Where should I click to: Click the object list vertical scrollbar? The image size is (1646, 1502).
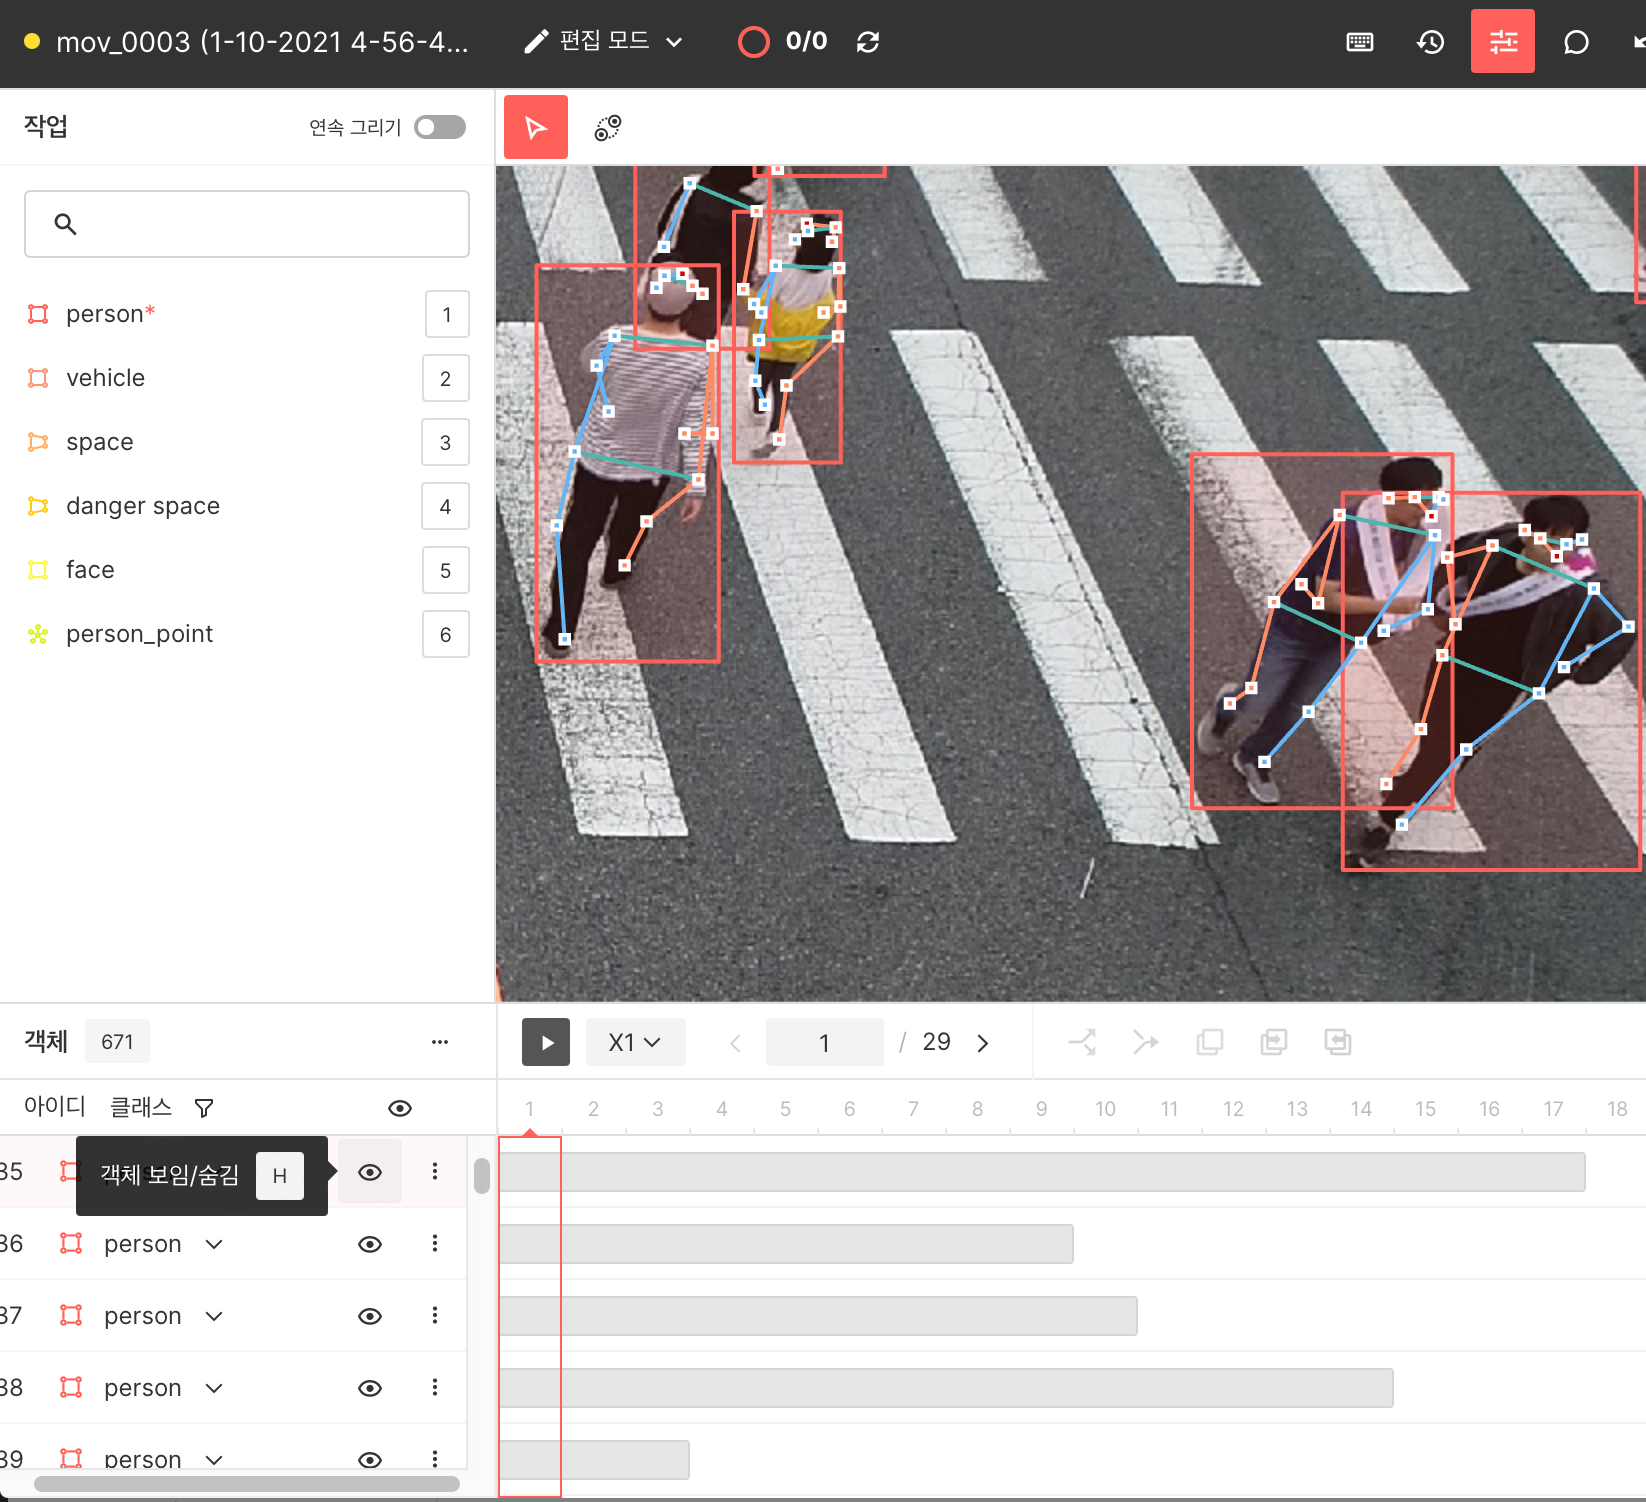pos(482,1176)
